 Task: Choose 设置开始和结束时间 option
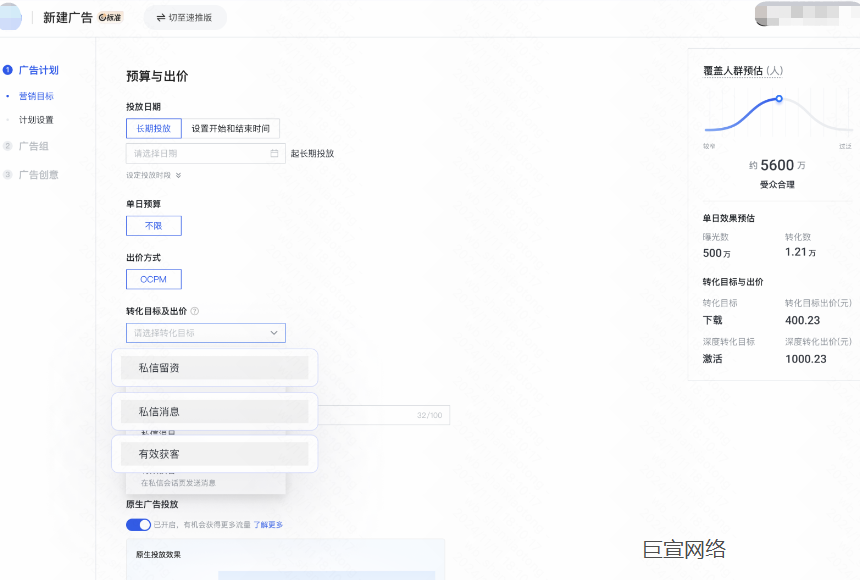click(230, 128)
